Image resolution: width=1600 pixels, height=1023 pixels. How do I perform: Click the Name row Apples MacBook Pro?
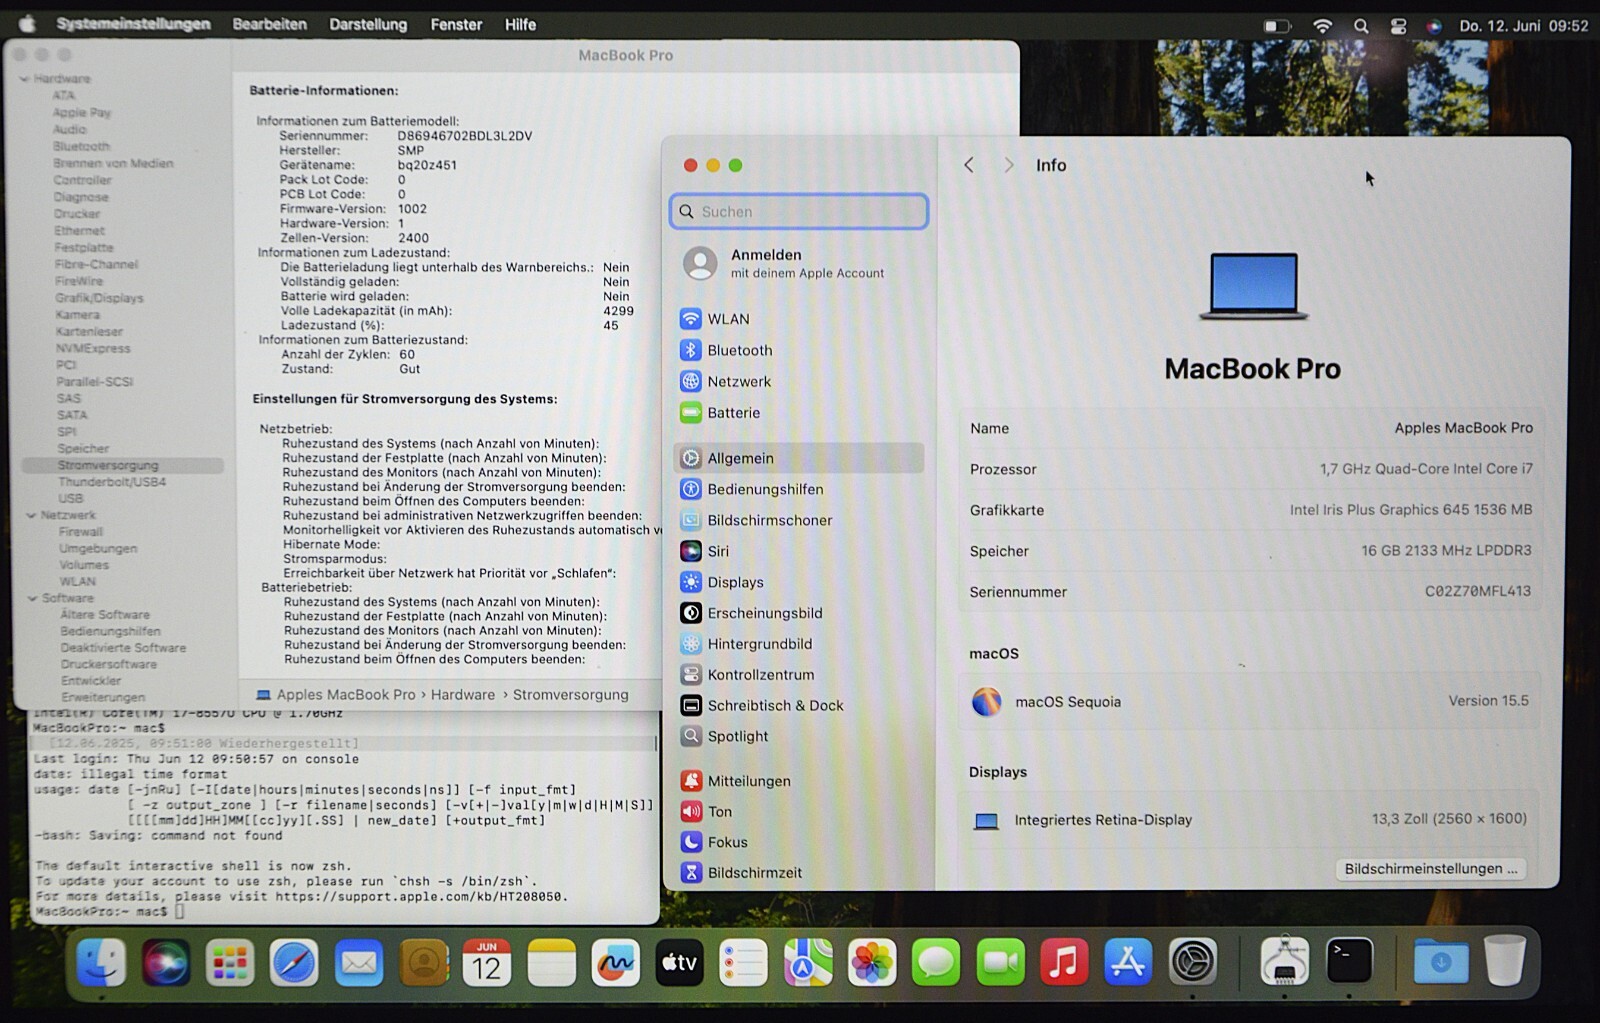pos(1250,428)
